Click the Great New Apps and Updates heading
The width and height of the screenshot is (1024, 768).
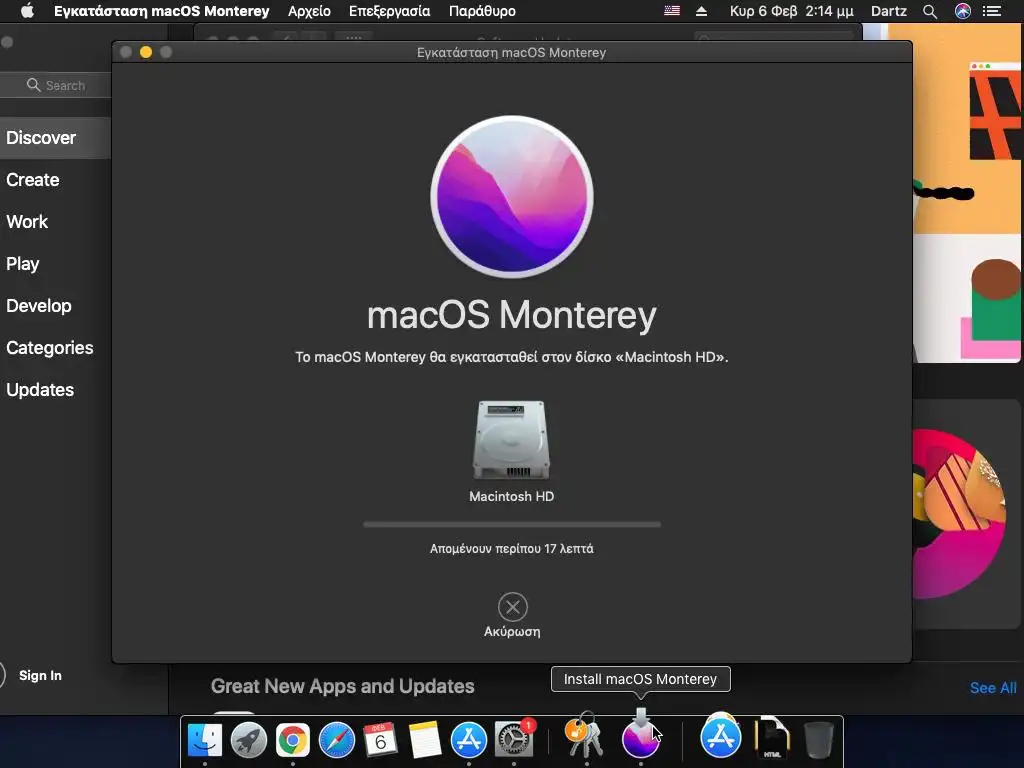point(342,686)
